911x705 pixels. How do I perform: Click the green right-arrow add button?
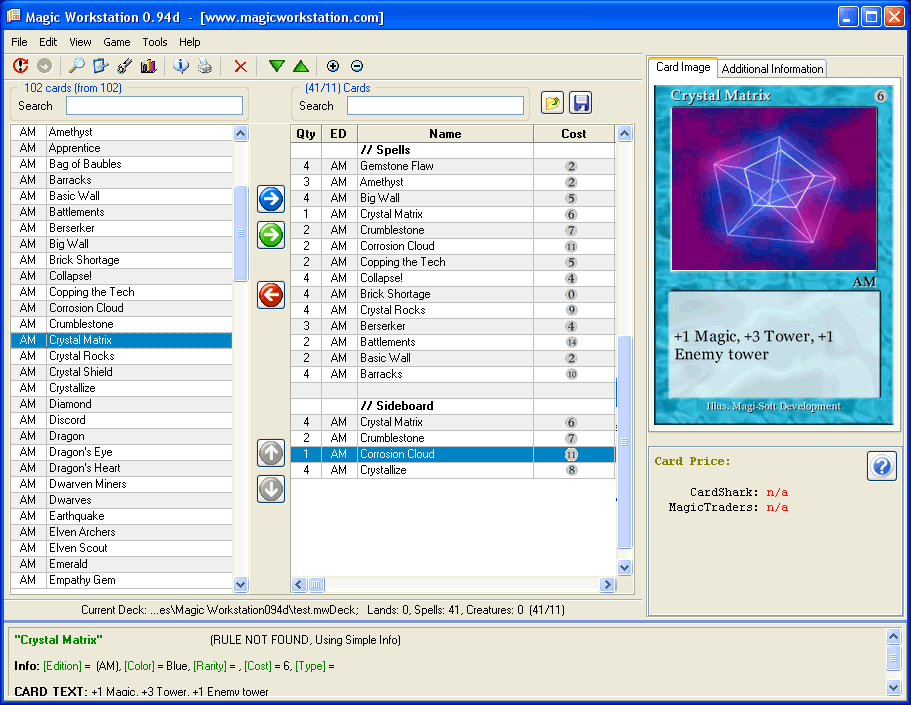point(271,235)
